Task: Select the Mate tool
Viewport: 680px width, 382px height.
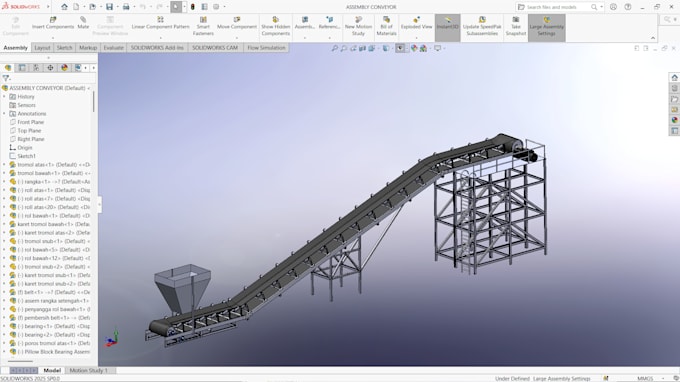Action: tap(83, 23)
